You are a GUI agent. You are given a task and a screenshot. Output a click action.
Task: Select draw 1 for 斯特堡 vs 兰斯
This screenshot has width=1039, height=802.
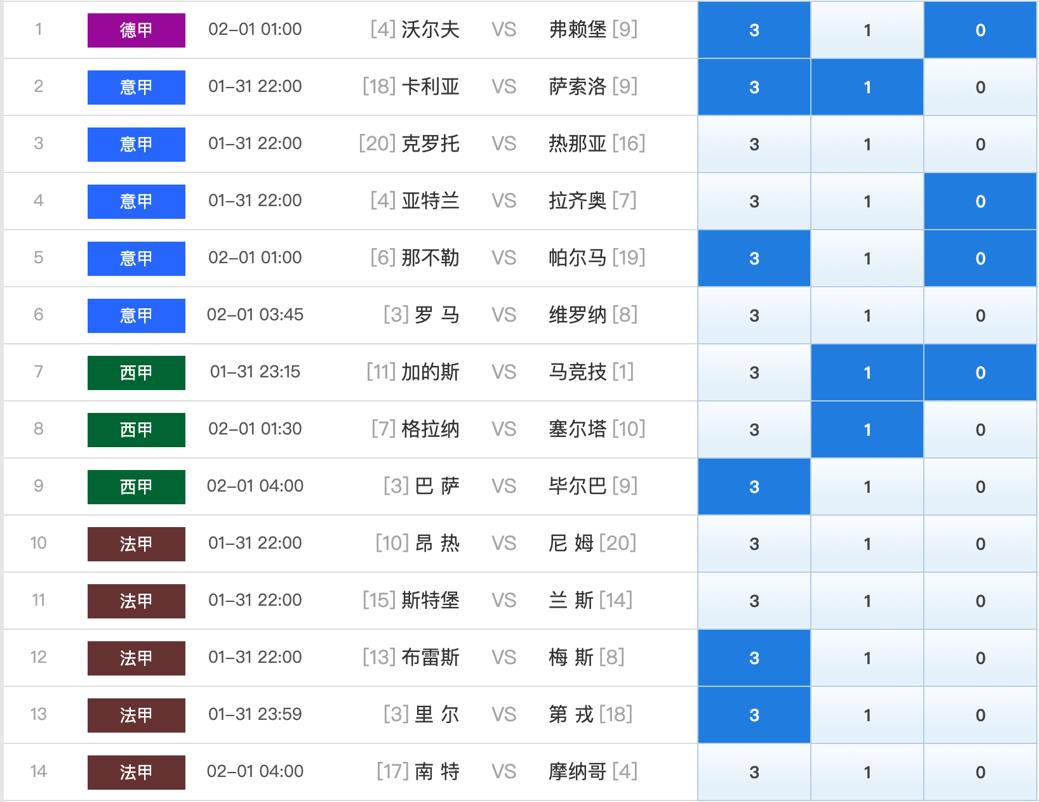pos(867,600)
